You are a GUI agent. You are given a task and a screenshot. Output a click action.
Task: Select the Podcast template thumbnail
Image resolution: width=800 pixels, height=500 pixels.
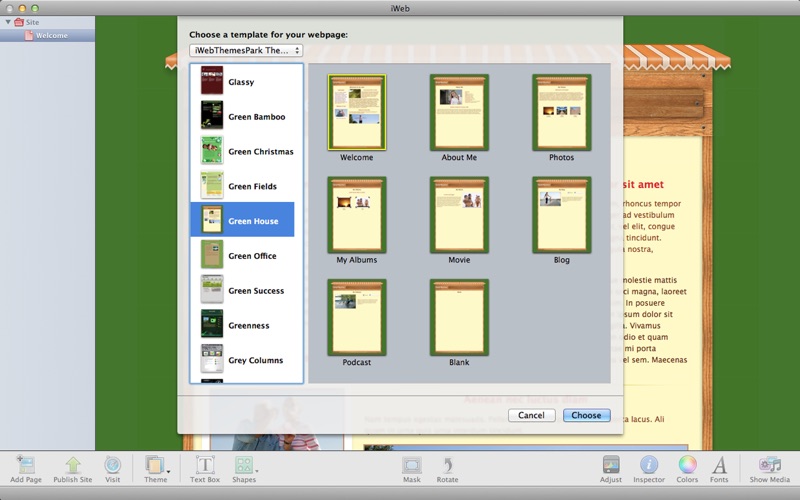(357, 317)
